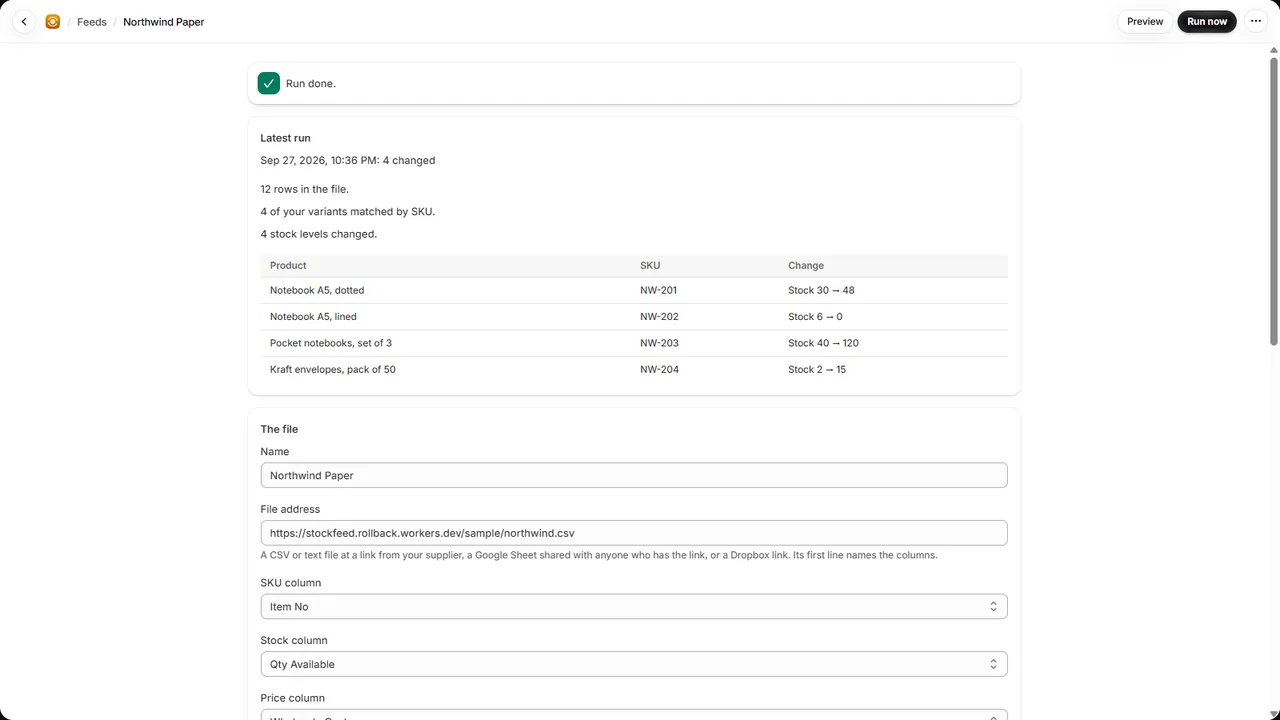Screen dimensions: 1280x720
Task: Select the Northwind Paper breadcrumb title
Action: [163, 22]
